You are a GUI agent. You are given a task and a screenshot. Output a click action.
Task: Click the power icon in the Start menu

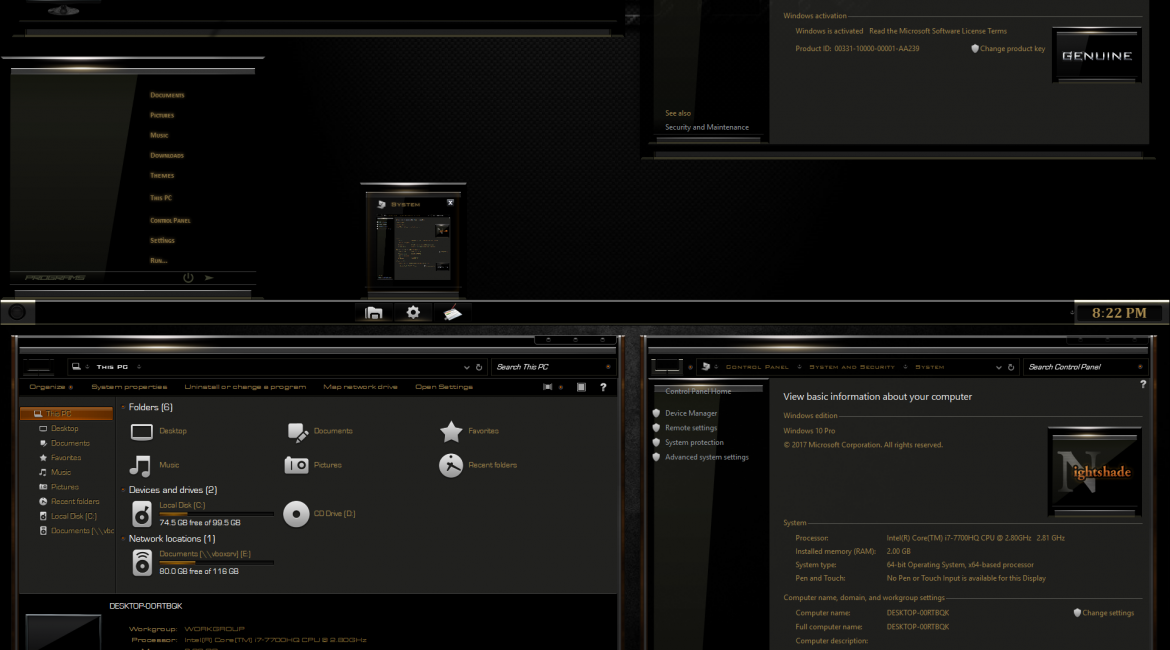pyautogui.click(x=188, y=278)
